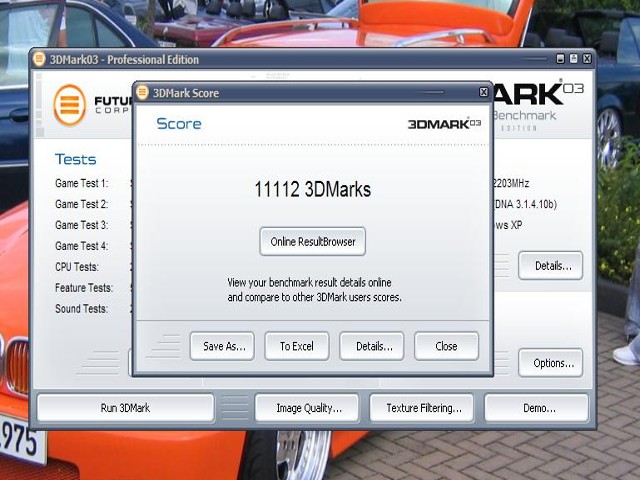640x480 pixels.
Task: Save the score with Save As...
Action: point(222,346)
